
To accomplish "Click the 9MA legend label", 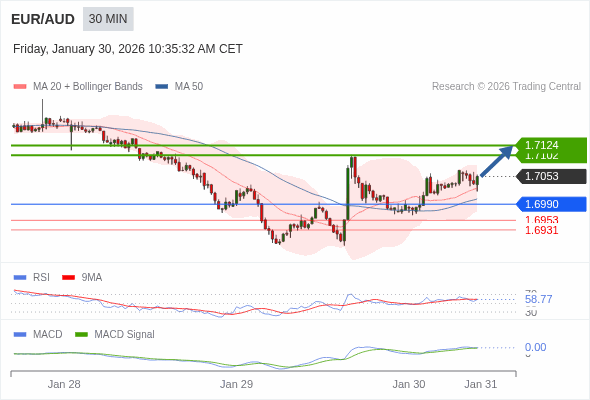I will pos(92,278).
